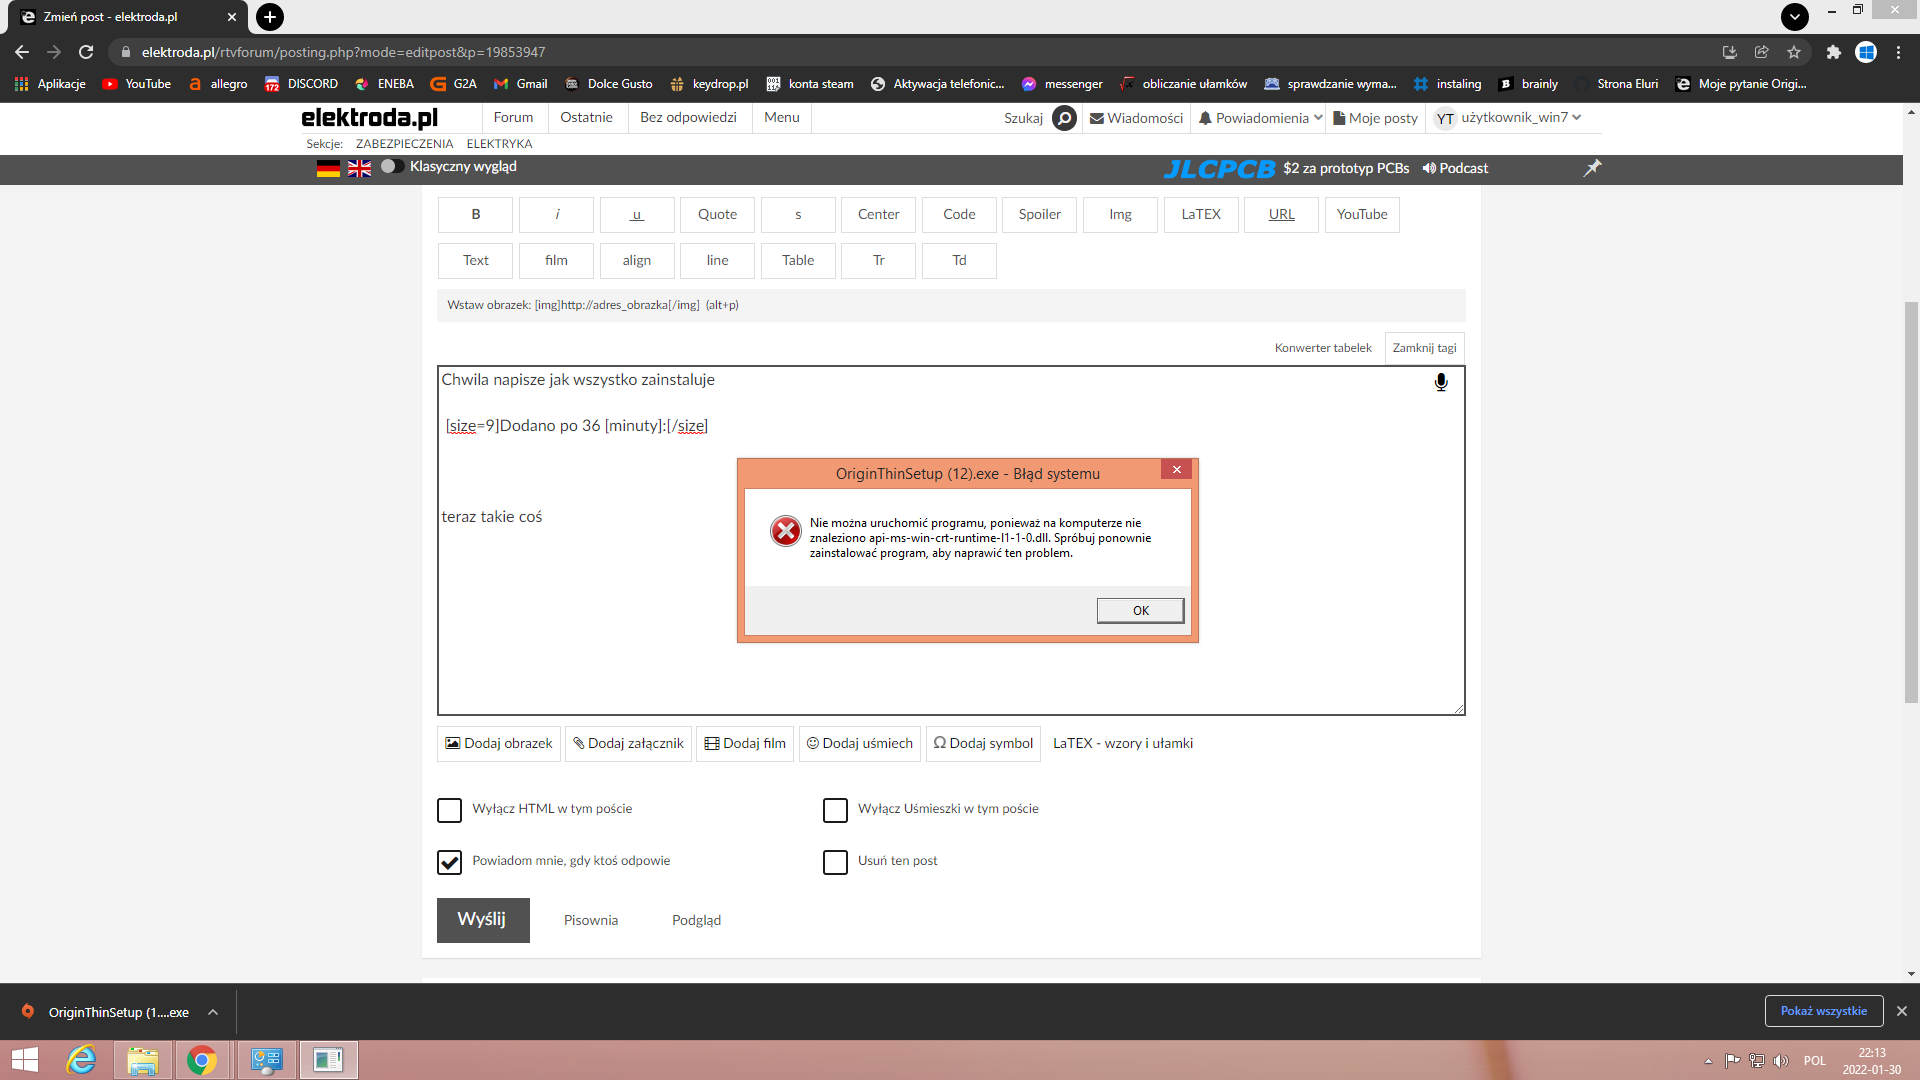Uncheck Powiadom mnie, gdy ktoś odpowie
Viewport: 1920px width, 1080px height.
click(x=450, y=862)
